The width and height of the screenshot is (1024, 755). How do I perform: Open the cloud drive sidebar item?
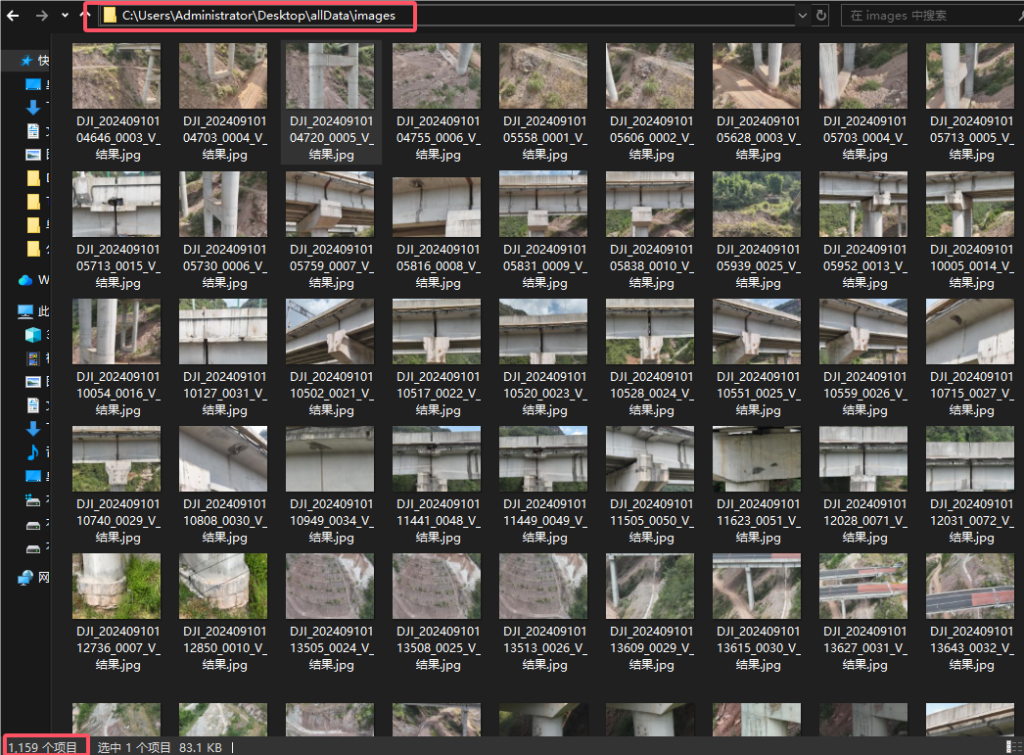point(25,280)
